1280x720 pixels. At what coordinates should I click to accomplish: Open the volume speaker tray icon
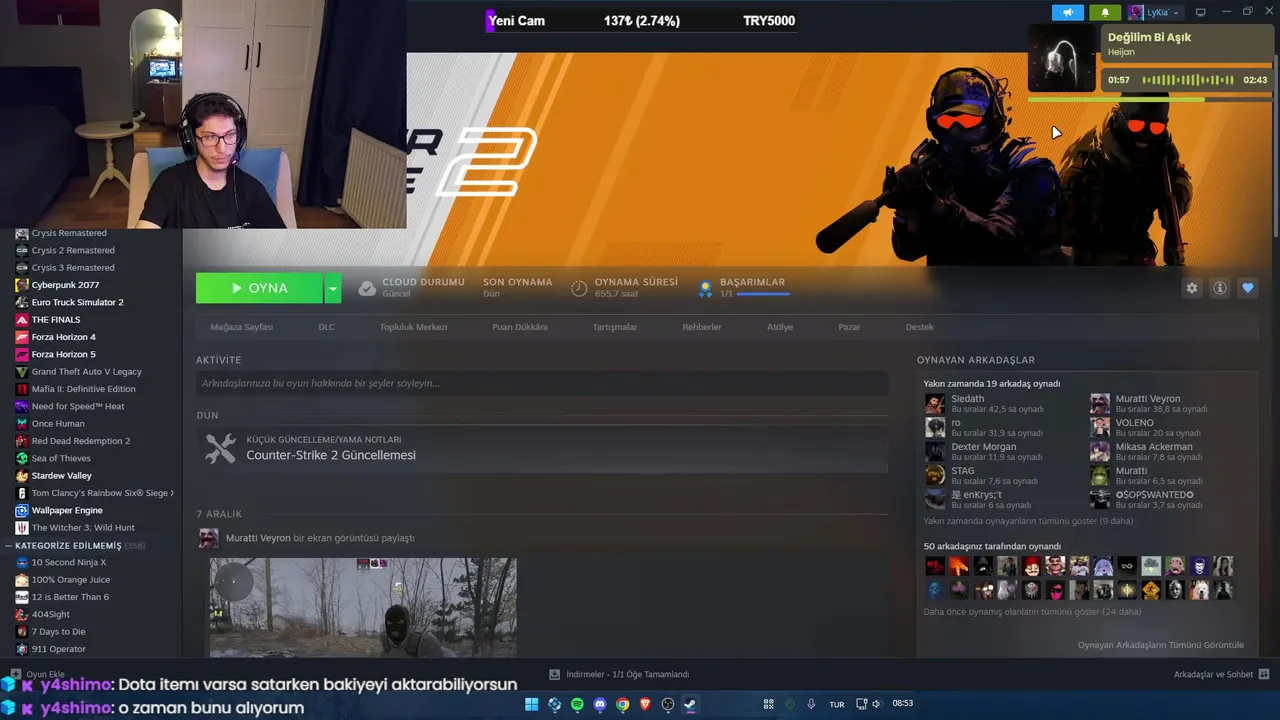tap(876, 704)
